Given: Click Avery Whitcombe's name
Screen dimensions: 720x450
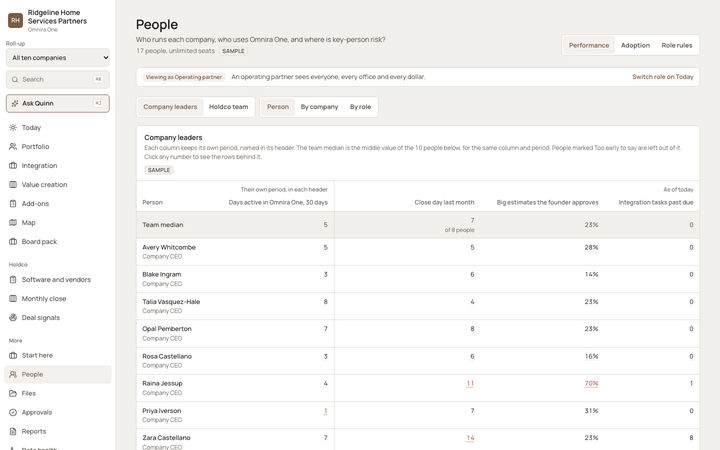Looking at the screenshot, I should click(169, 248).
